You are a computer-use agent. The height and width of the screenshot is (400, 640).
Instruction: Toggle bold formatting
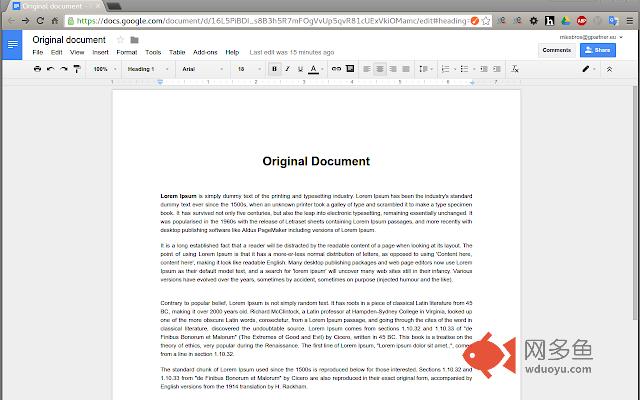[274, 69]
